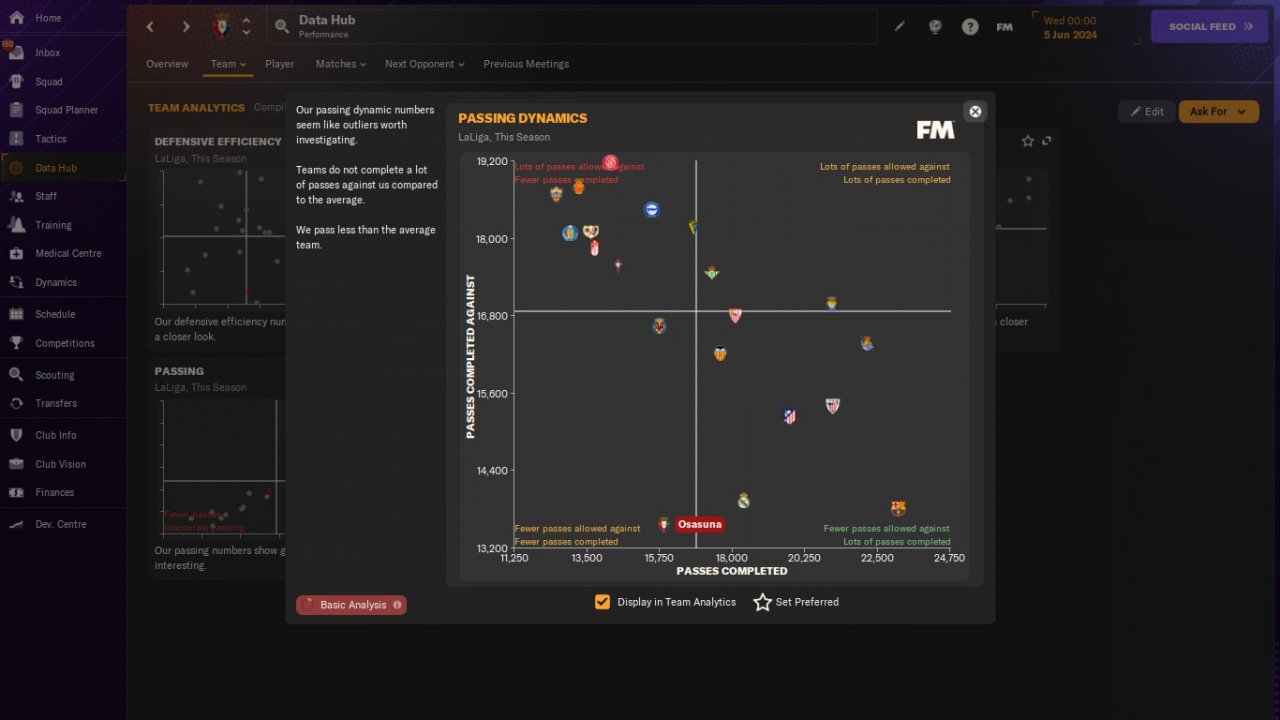Untick Display in Team Analytics checkbox
Screen dimensions: 1280x720
[602, 602]
